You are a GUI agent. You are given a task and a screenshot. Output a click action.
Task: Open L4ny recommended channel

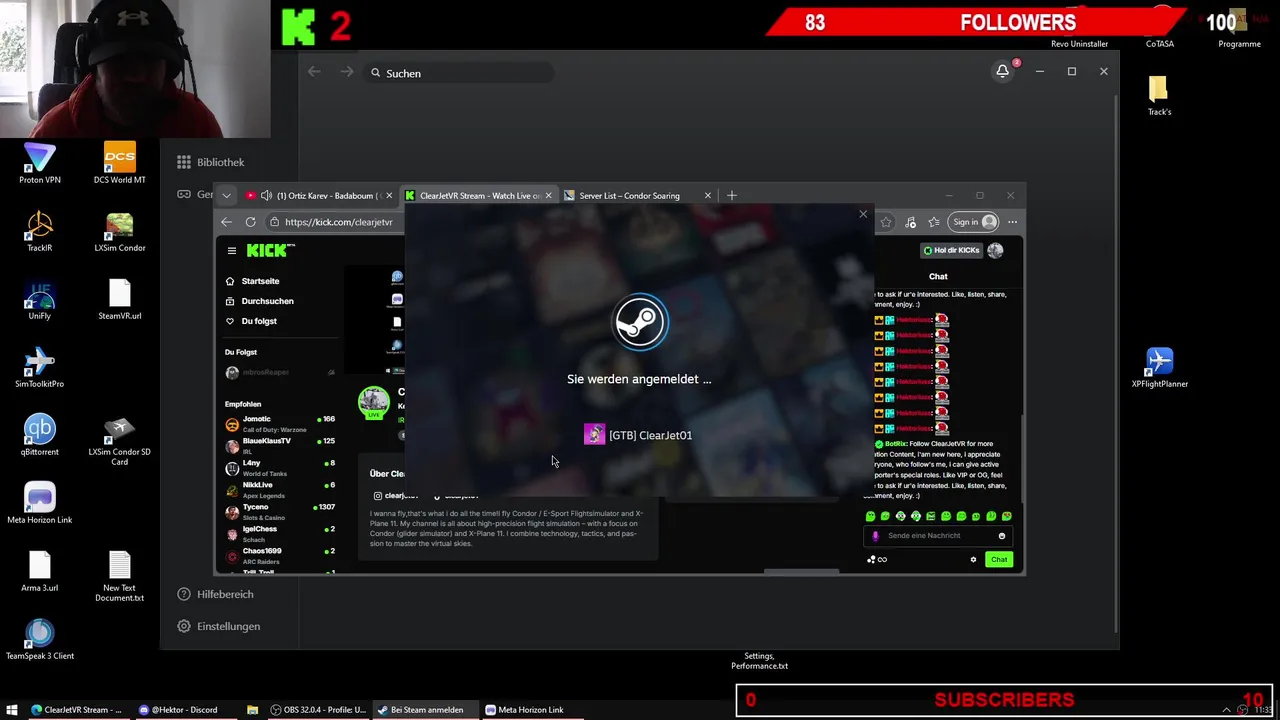(x=280, y=467)
